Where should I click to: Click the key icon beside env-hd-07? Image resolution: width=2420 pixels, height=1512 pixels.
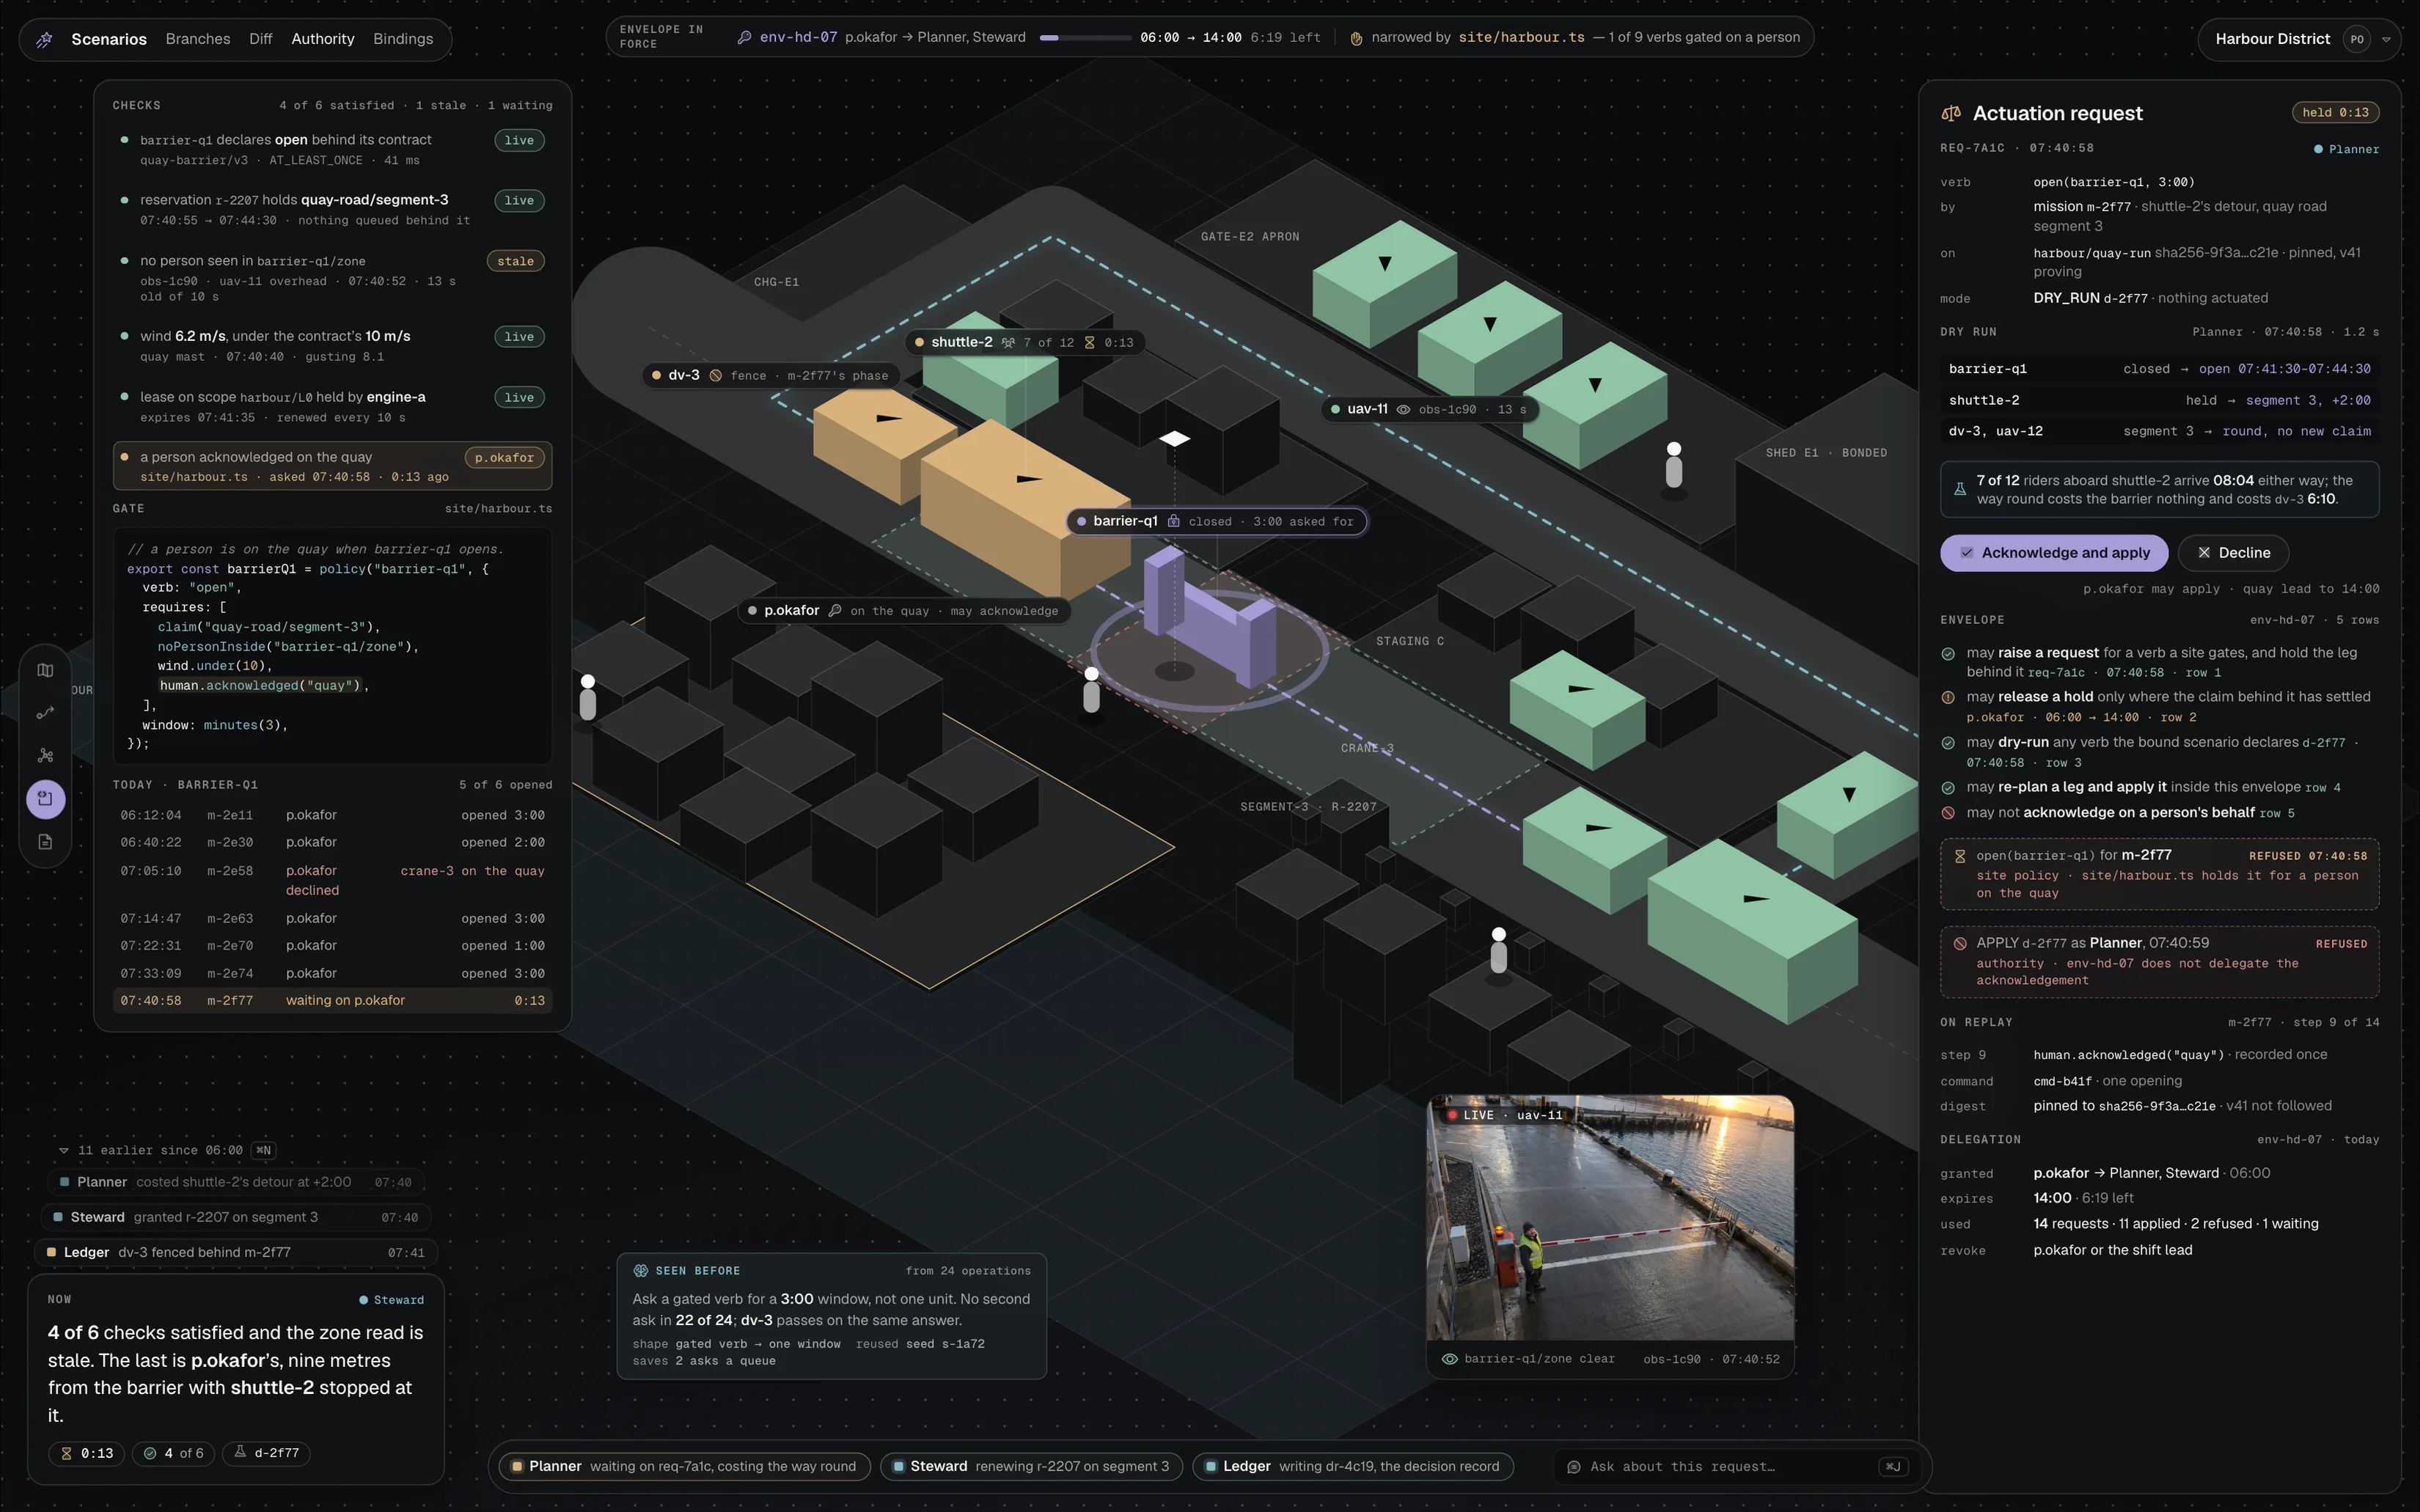[x=744, y=38]
